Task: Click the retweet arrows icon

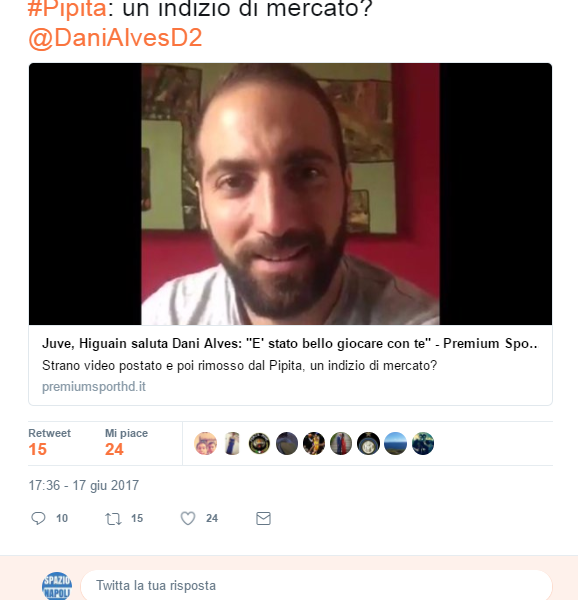Action: click(x=113, y=518)
